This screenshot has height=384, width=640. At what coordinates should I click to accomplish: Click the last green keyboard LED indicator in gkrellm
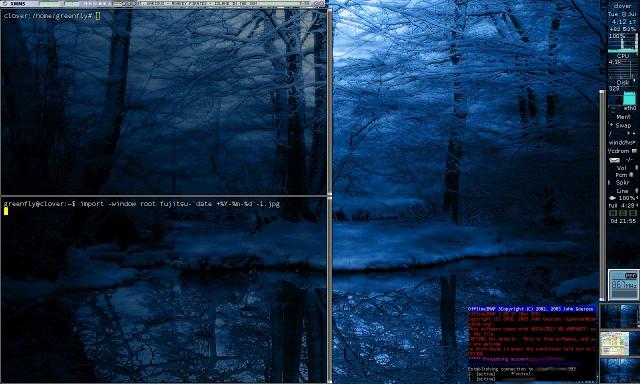click(x=633, y=213)
